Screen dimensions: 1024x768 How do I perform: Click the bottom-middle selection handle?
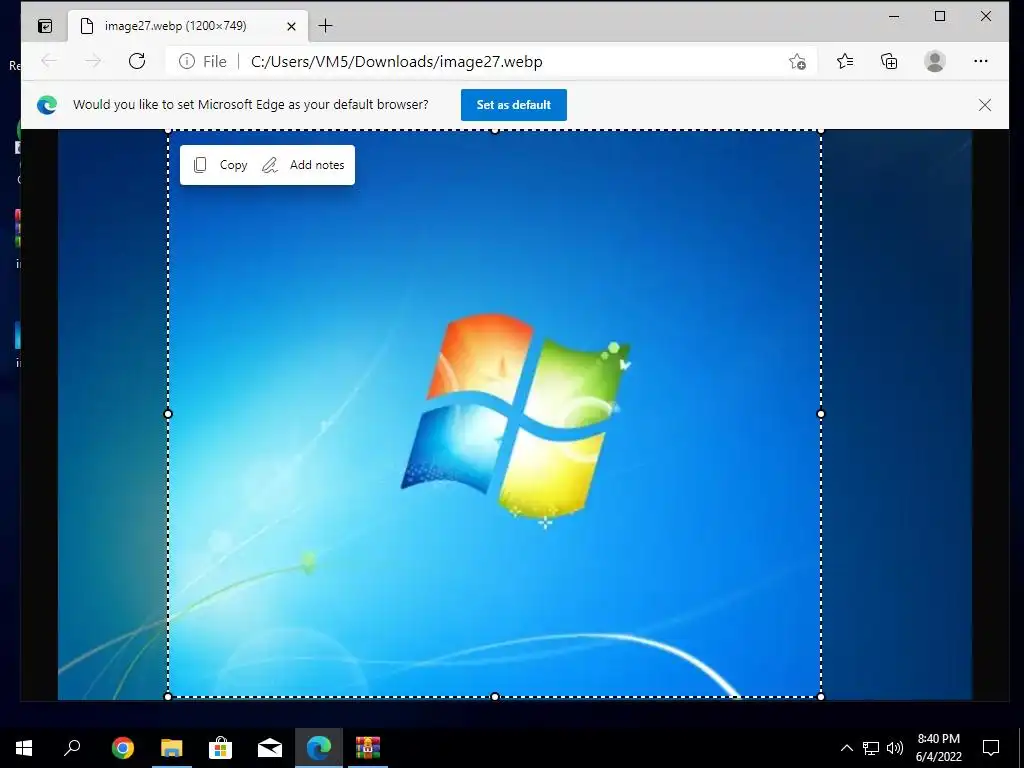495,697
